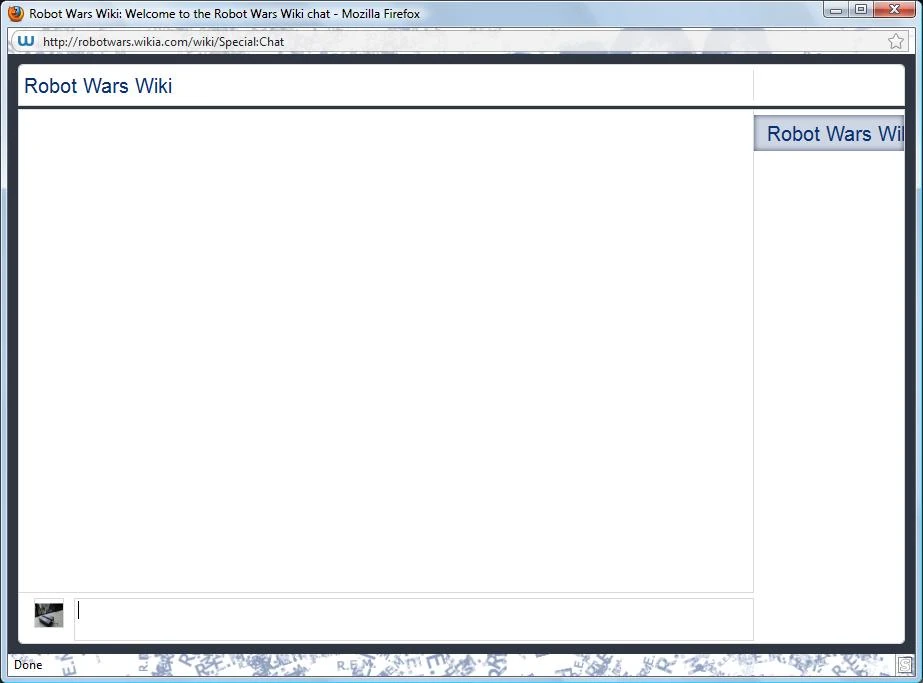Click the Firefox logo in title bar

[x=16, y=13]
